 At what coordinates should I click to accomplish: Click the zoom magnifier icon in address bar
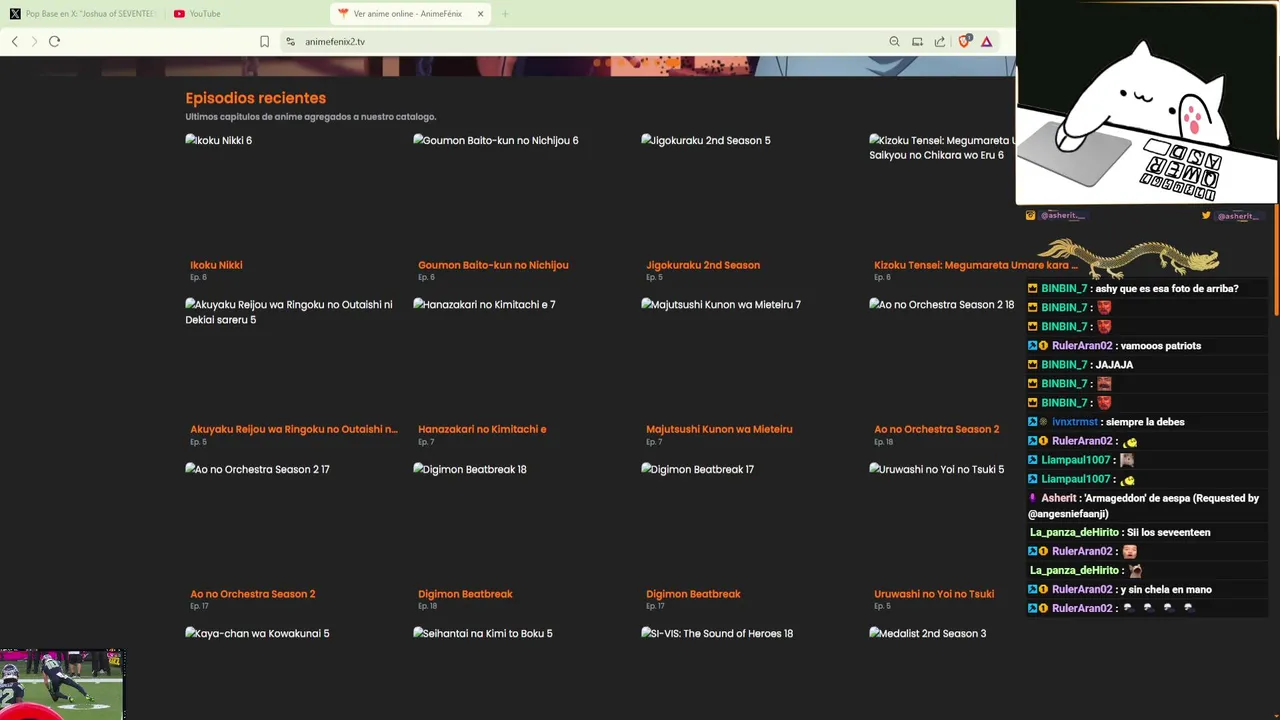coord(894,41)
